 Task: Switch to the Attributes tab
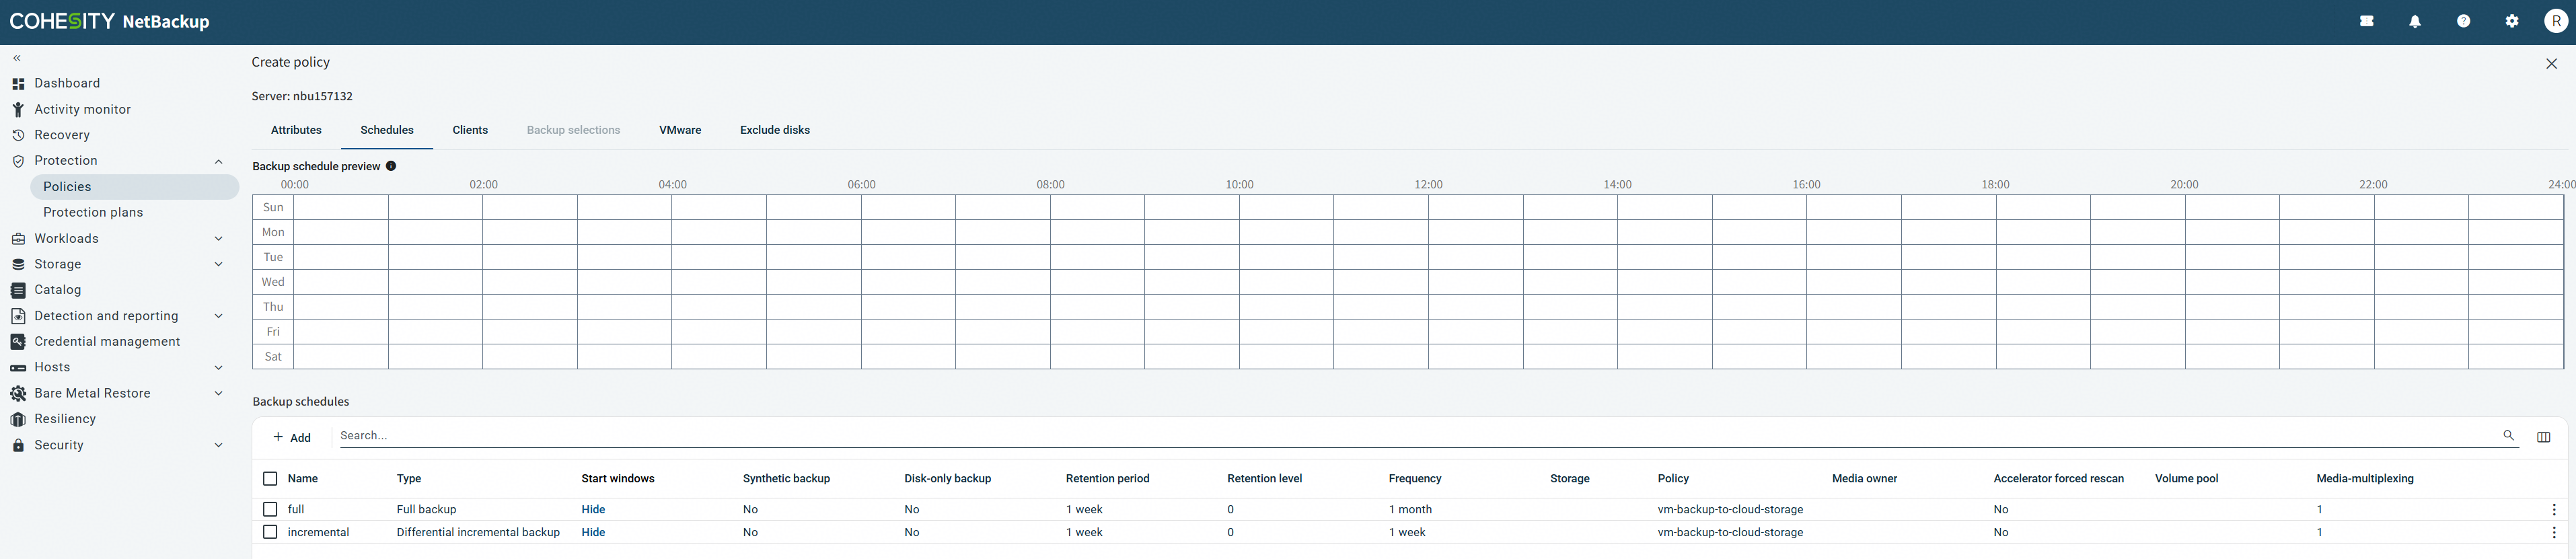[x=296, y=130]
